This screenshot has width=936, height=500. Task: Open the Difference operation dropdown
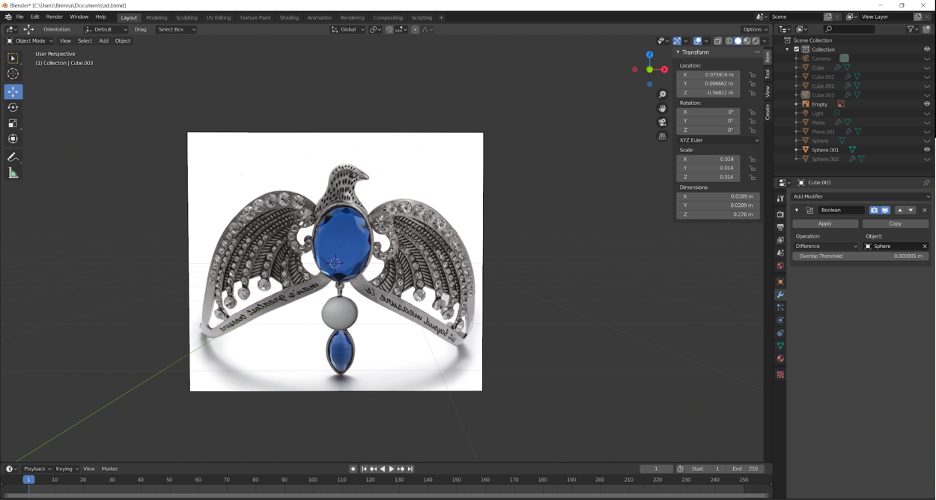tap(826, 246)
